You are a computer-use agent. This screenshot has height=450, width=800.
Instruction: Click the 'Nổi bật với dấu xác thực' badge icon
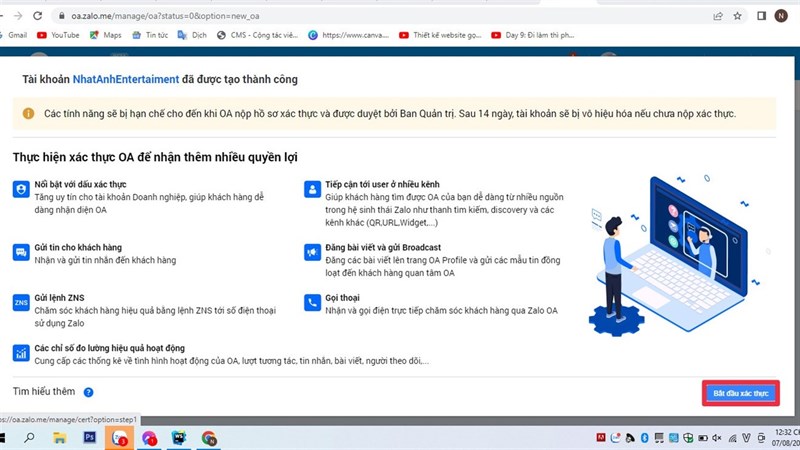click(x=20, y=188)
